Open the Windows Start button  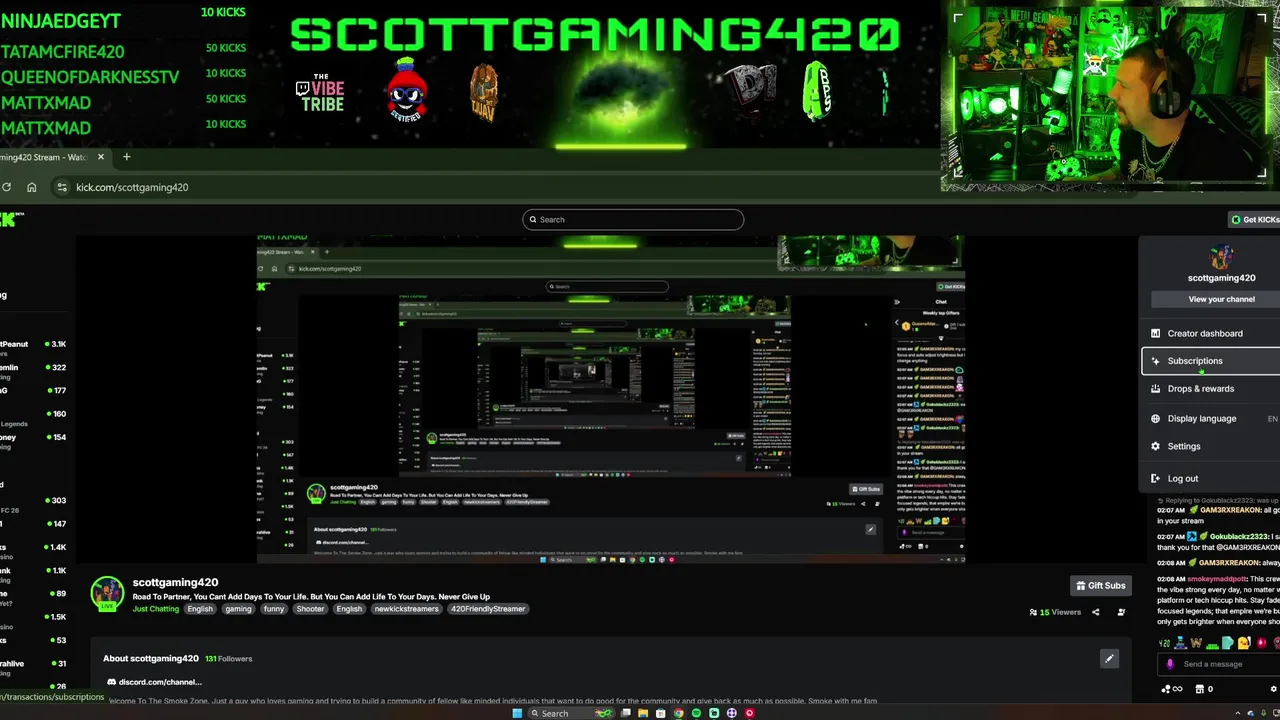[517, 713]
